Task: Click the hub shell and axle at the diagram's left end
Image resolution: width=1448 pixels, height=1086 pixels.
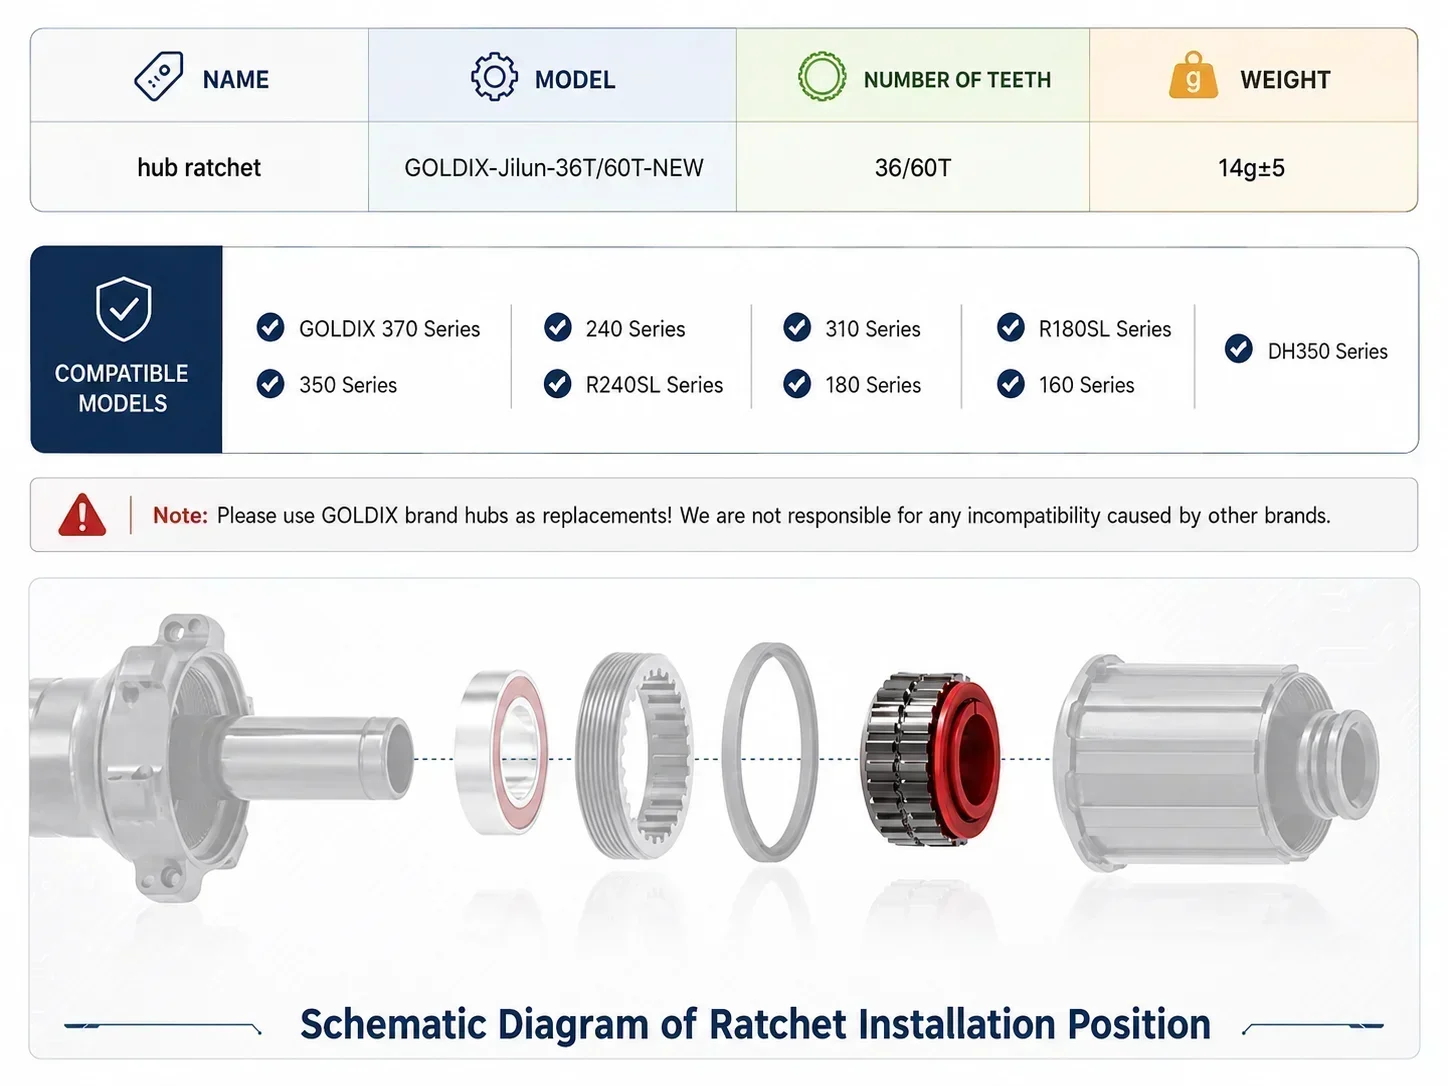Action: click(x=220, y=757)
